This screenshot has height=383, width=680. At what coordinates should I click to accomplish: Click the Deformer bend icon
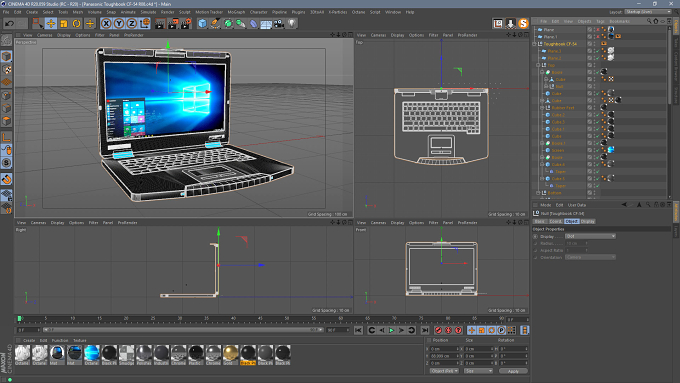tap(253, 23)
